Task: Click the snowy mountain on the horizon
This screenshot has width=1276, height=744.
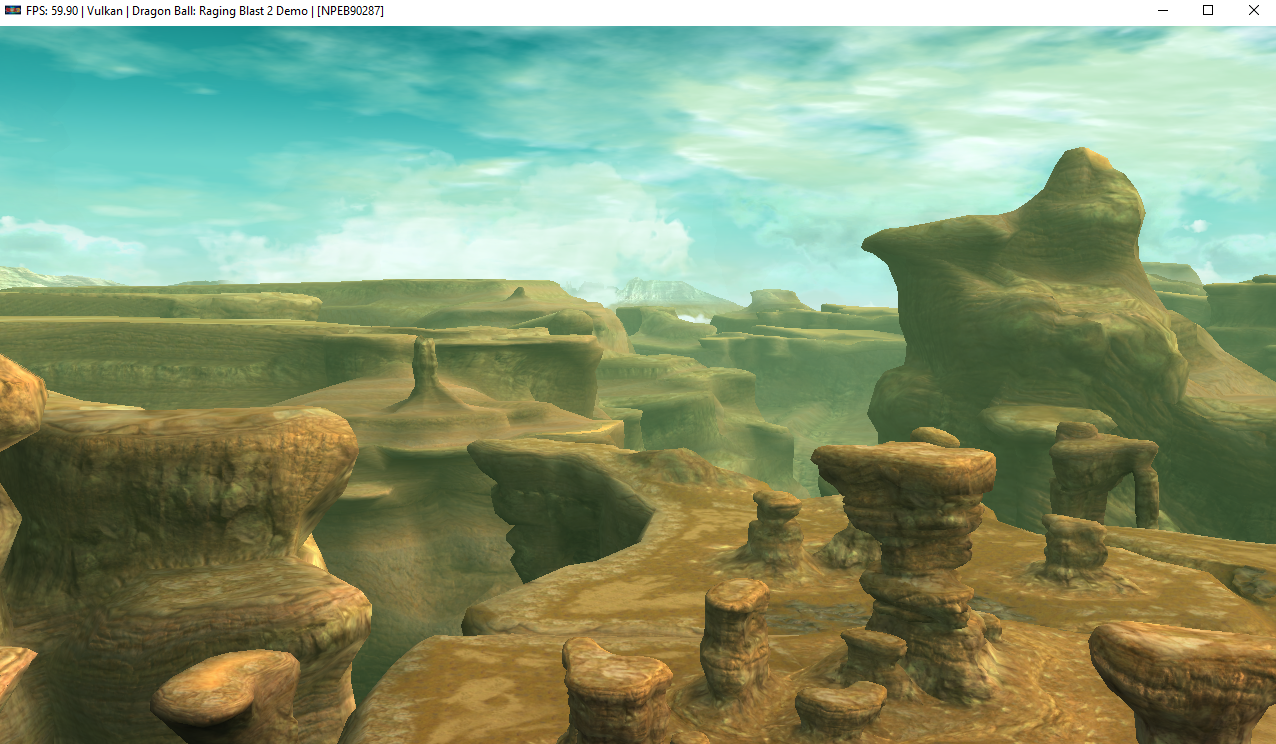Action: click(665, 293)
